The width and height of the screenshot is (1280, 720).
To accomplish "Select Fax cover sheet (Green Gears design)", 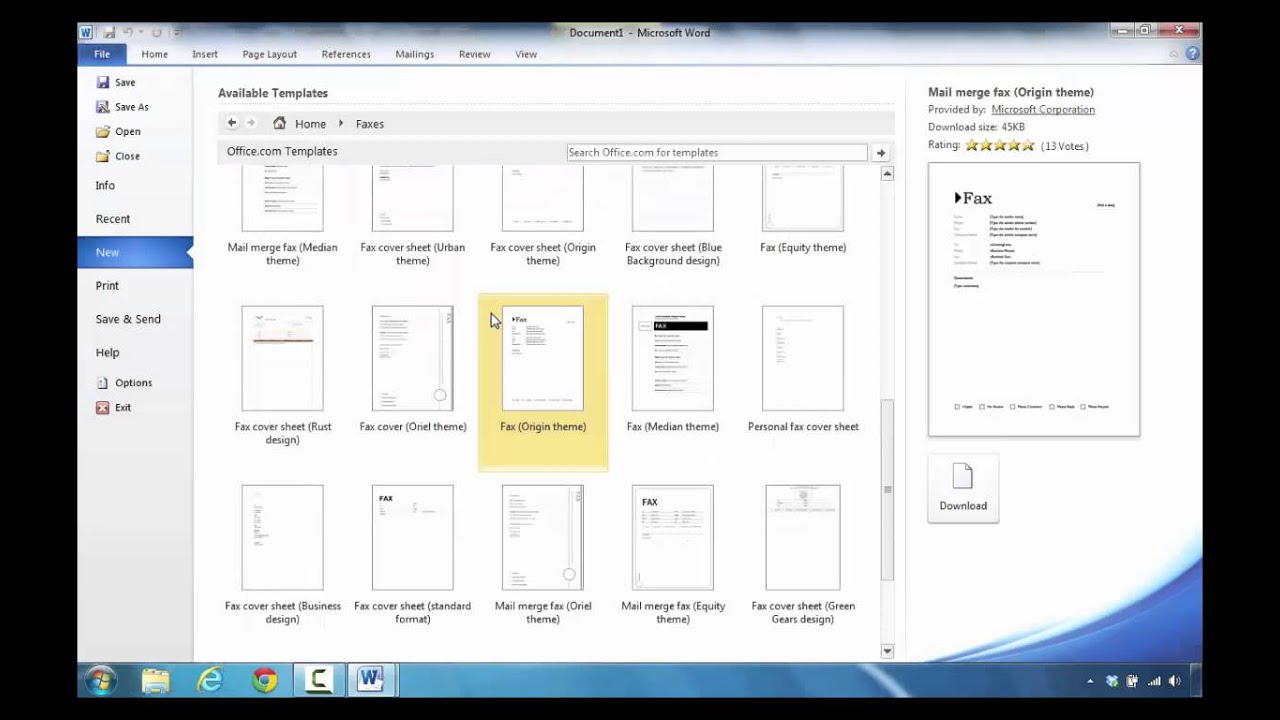I will (803, 556).
